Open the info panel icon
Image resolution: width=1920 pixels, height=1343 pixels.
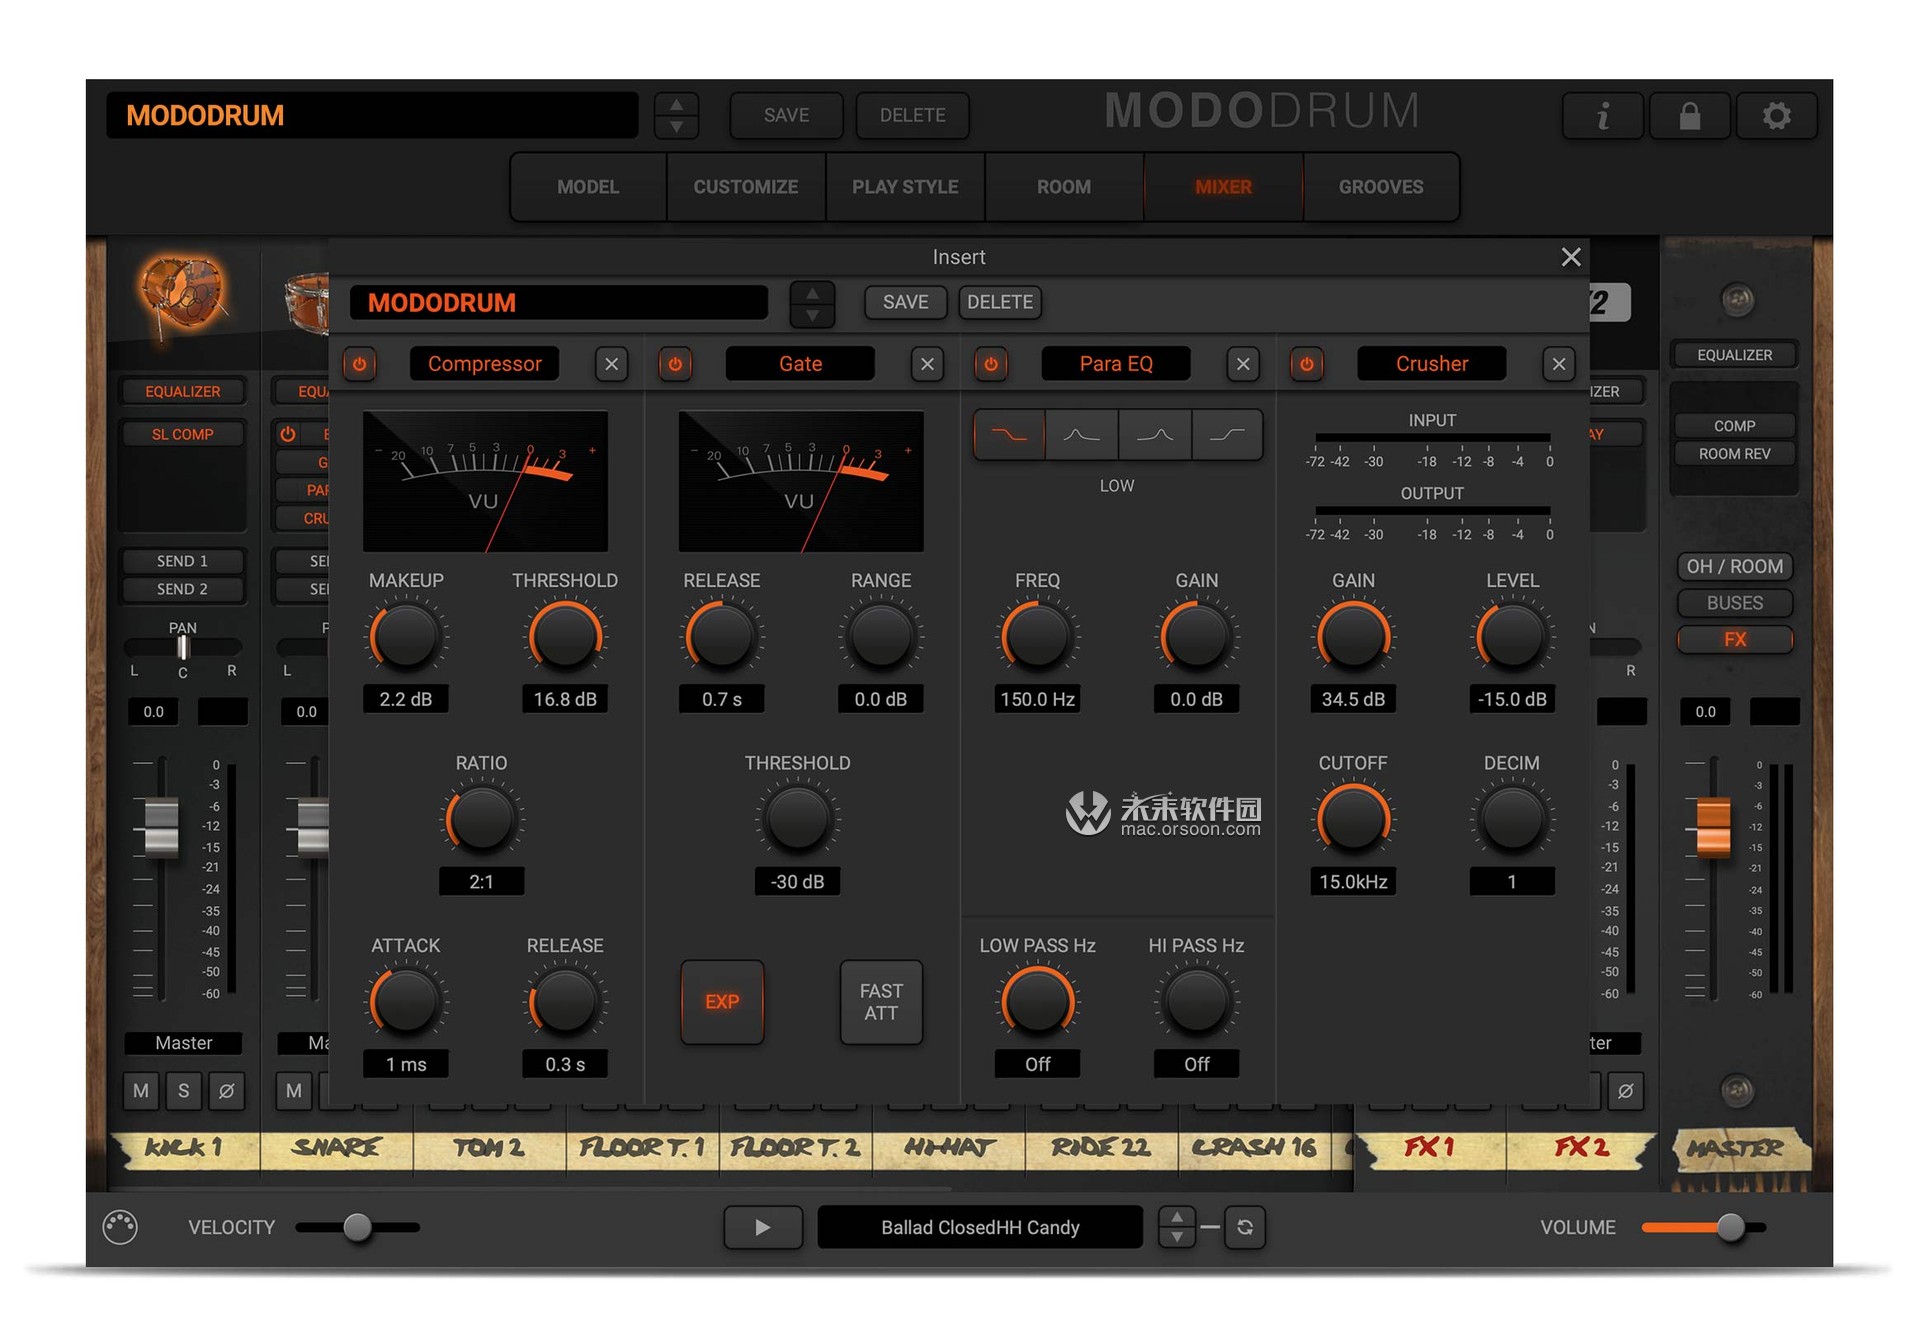pyautogui.click(x=1602, y=116)
